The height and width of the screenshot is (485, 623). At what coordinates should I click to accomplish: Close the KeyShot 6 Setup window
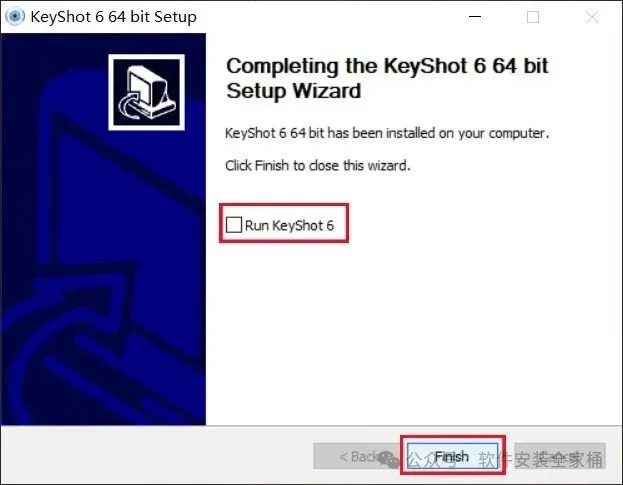click(592, 17)
